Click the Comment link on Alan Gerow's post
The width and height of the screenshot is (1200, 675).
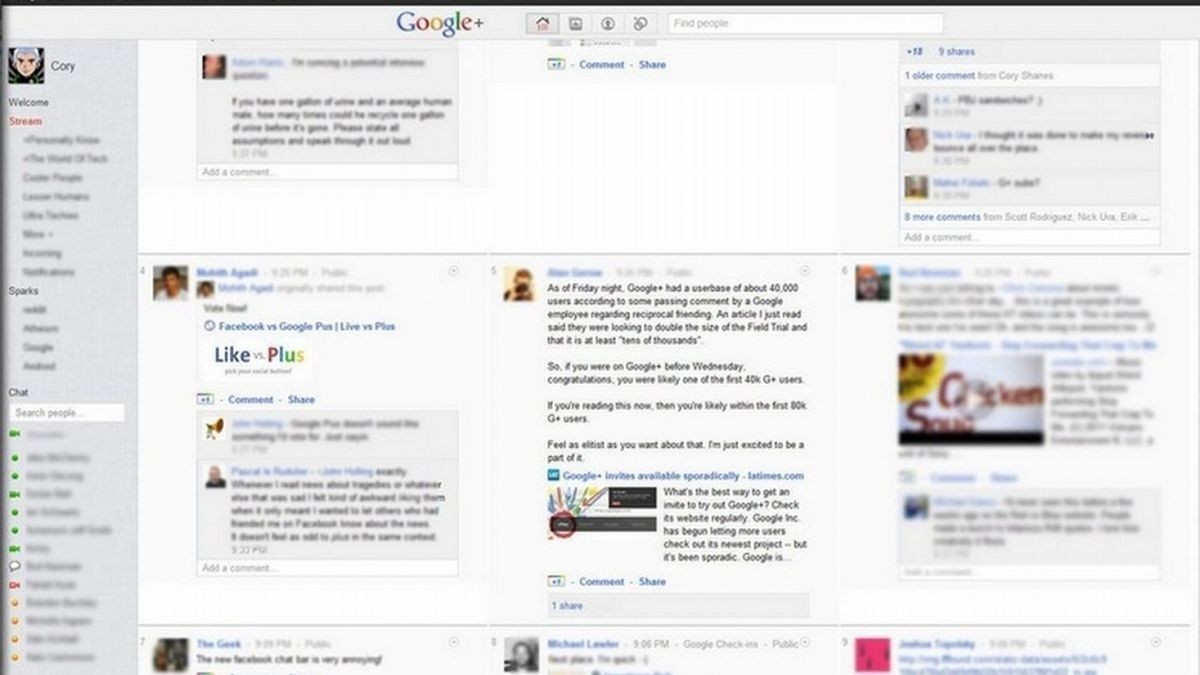click(601, 581)
